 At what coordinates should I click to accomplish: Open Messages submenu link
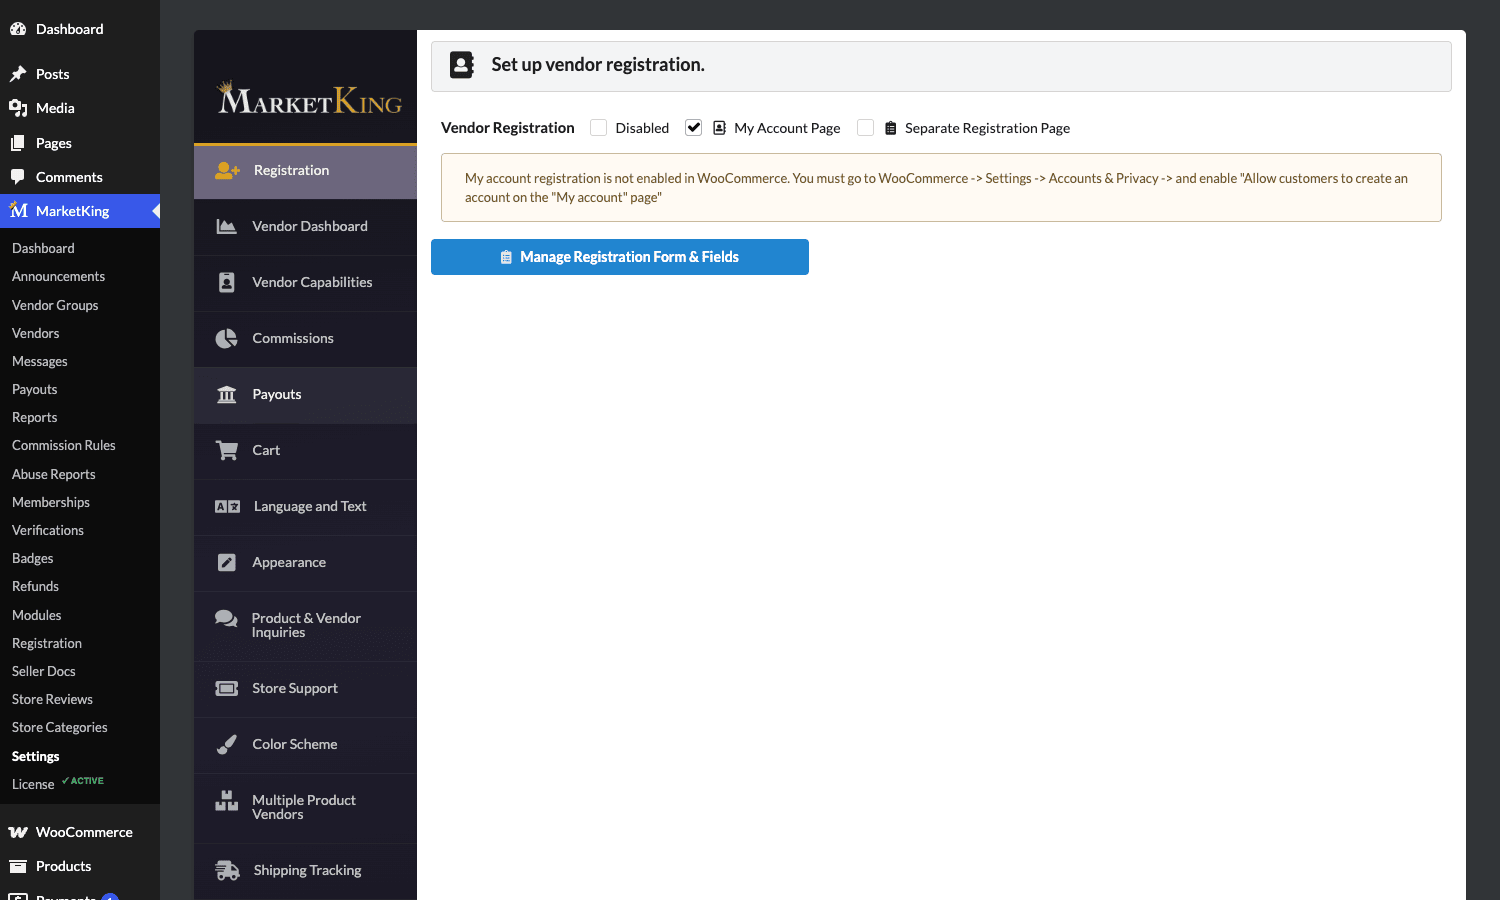click(x=40, y=361)
